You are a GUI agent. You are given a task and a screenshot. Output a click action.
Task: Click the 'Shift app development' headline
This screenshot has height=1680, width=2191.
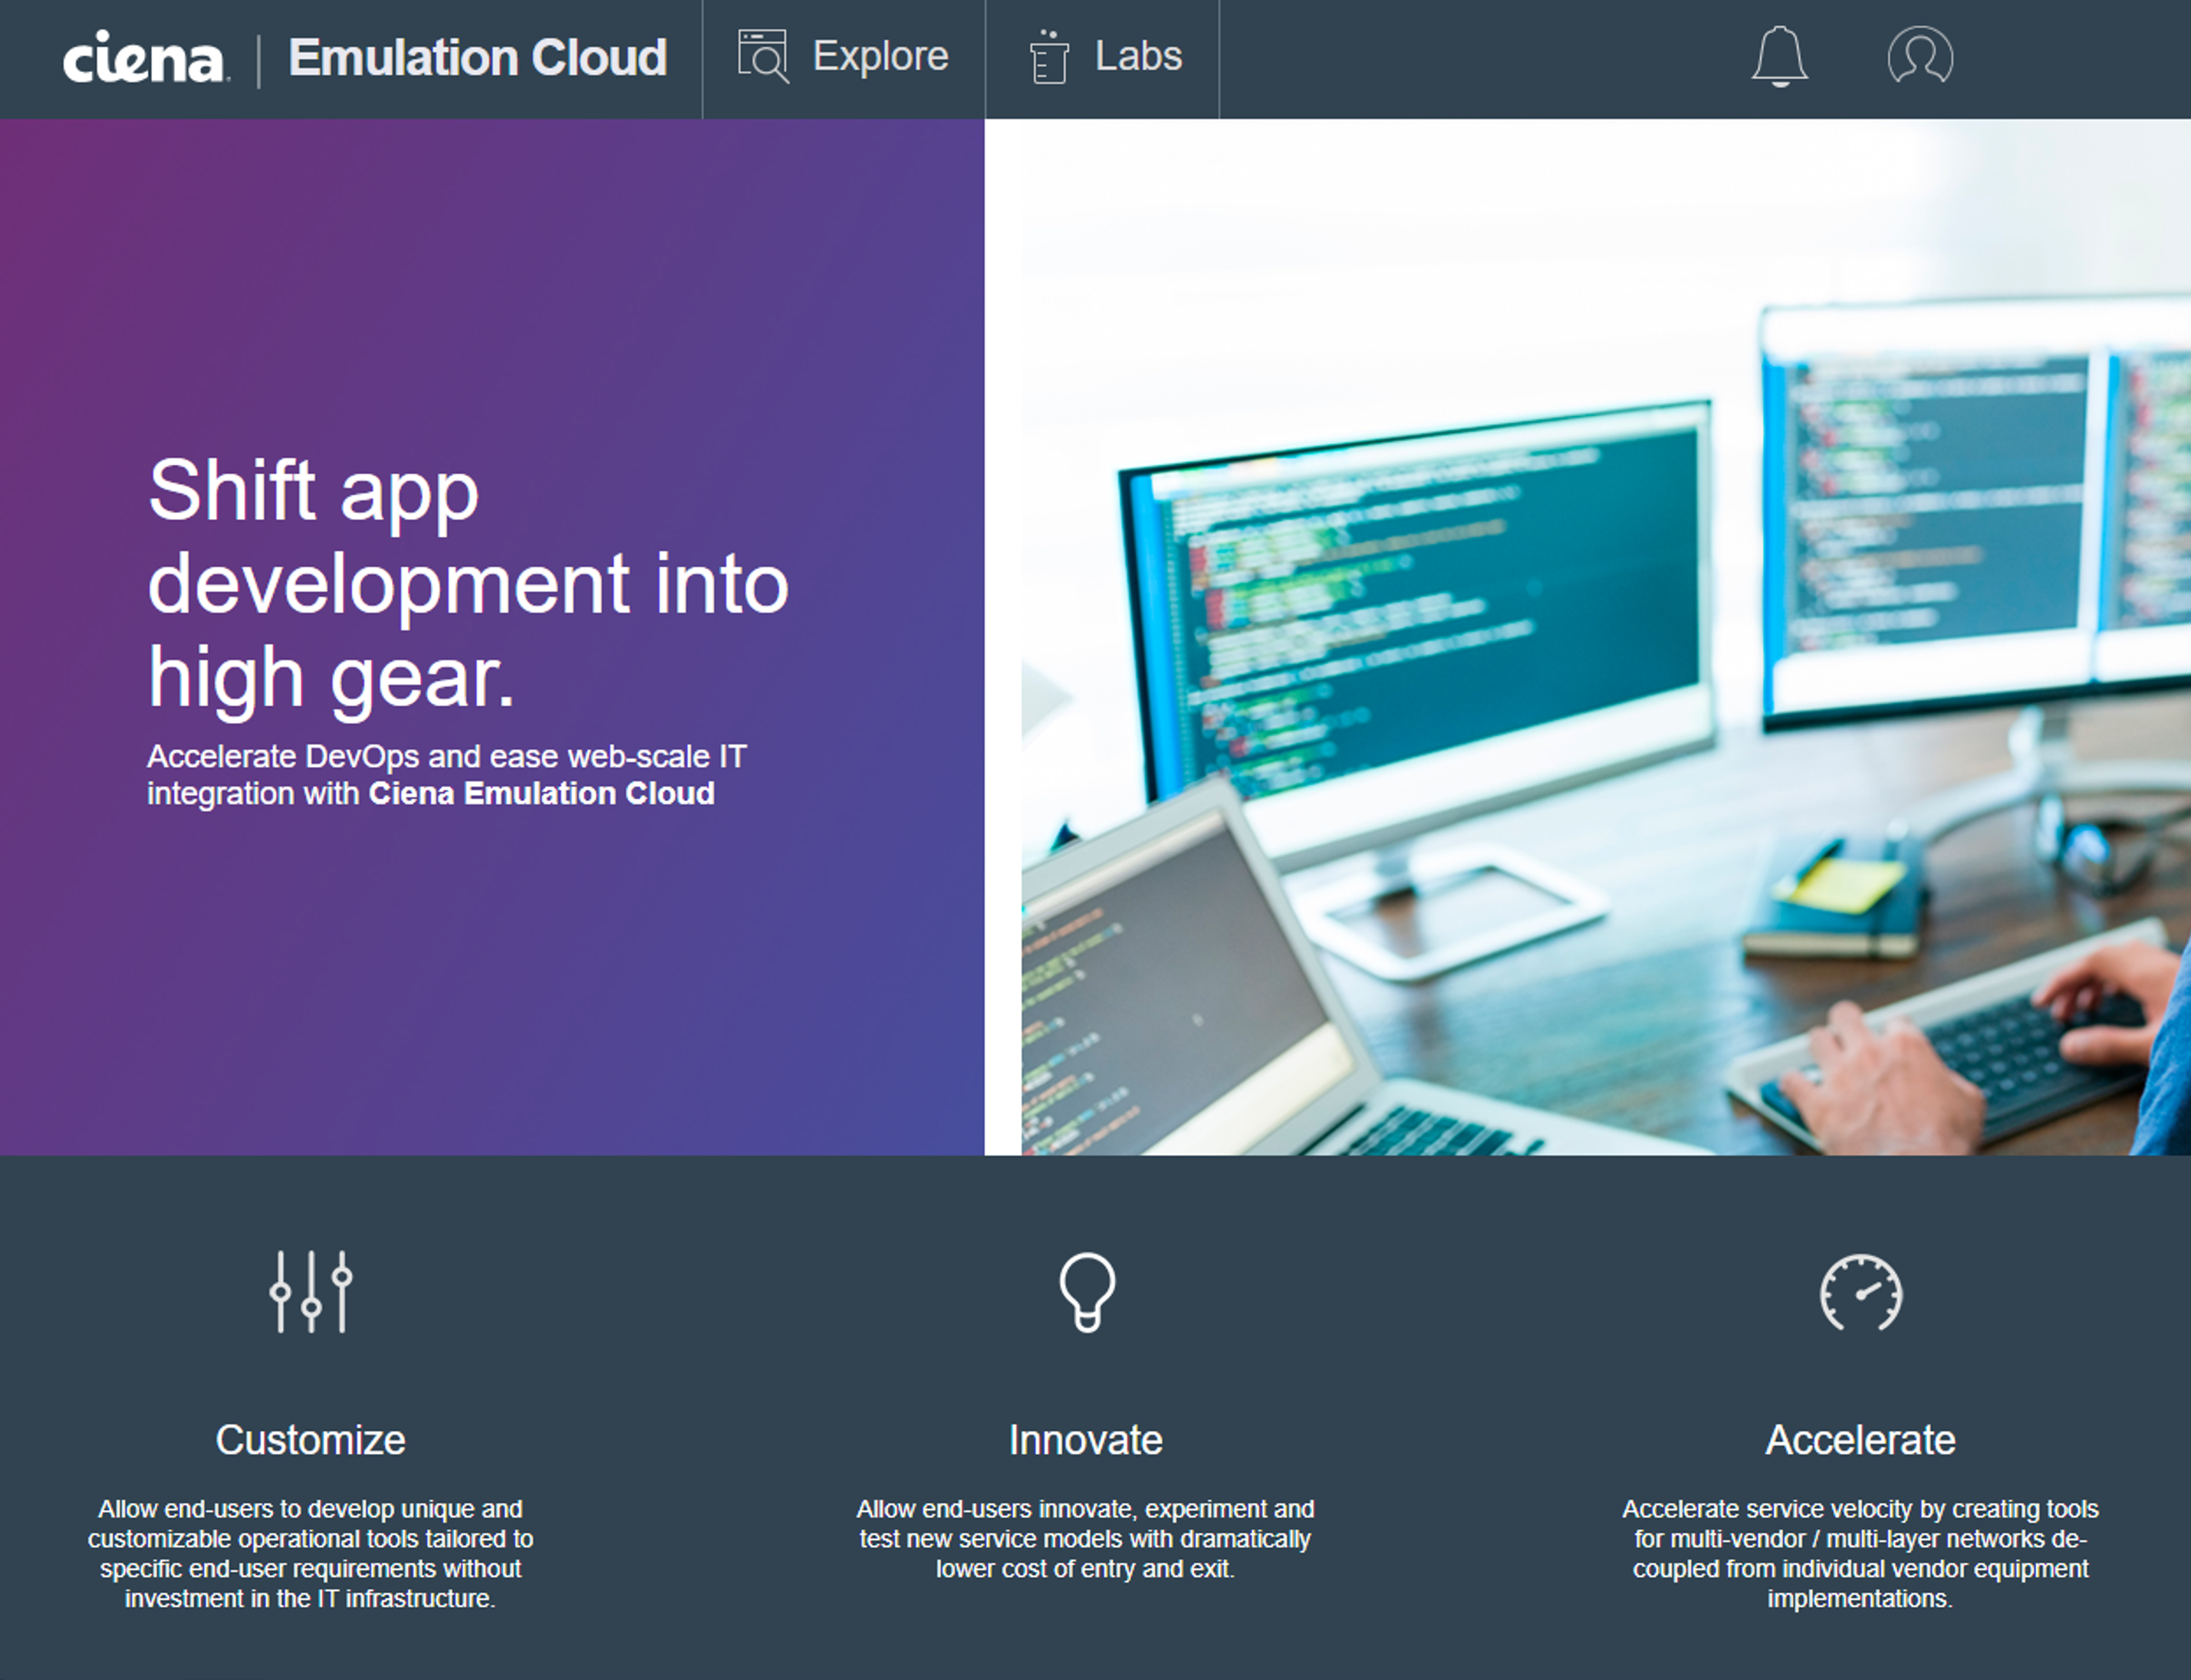(467, 583)
